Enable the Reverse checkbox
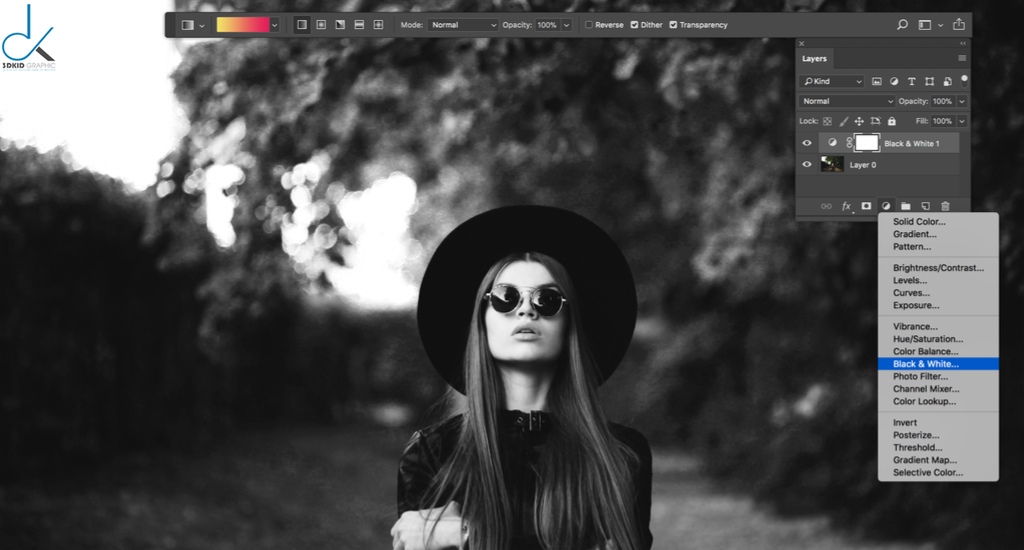The height and width of the screenshot is (550, 1024). 588,25
